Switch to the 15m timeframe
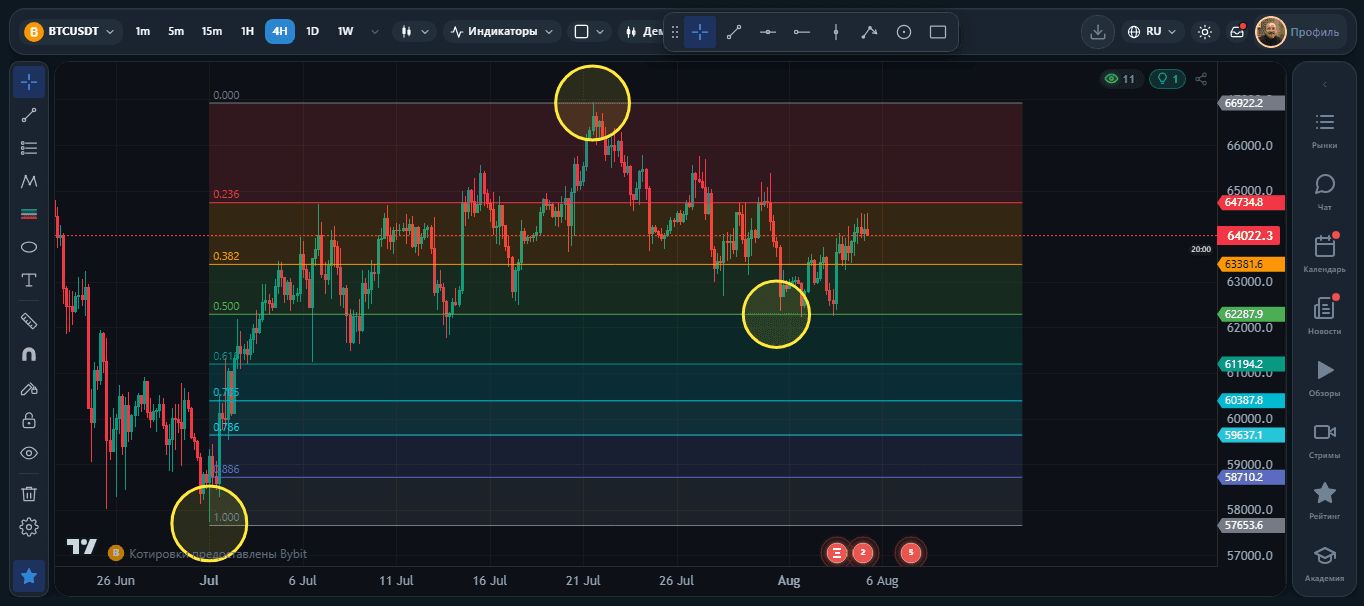 pyautogui.click(x=212, y=32)
